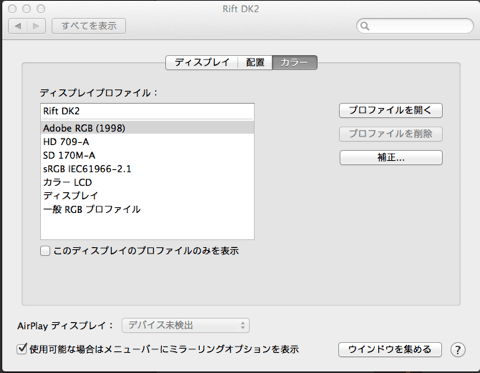480x373 pixels.
Task: Open help with the question mark button
Action: point(458,350)
